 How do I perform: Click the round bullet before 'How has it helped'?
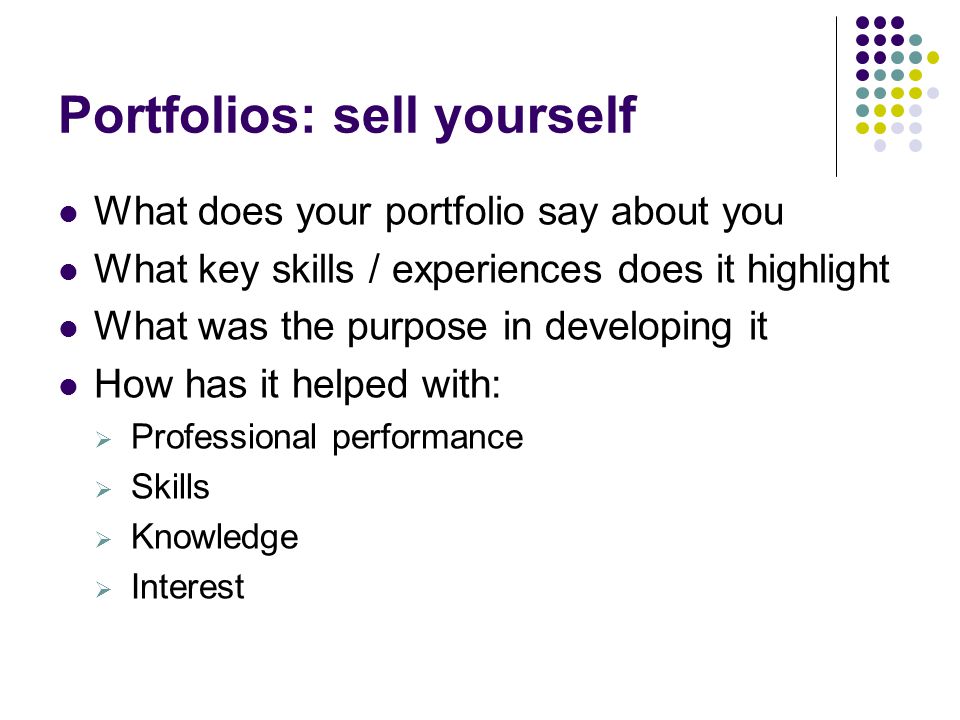click(x=69, y=387)
